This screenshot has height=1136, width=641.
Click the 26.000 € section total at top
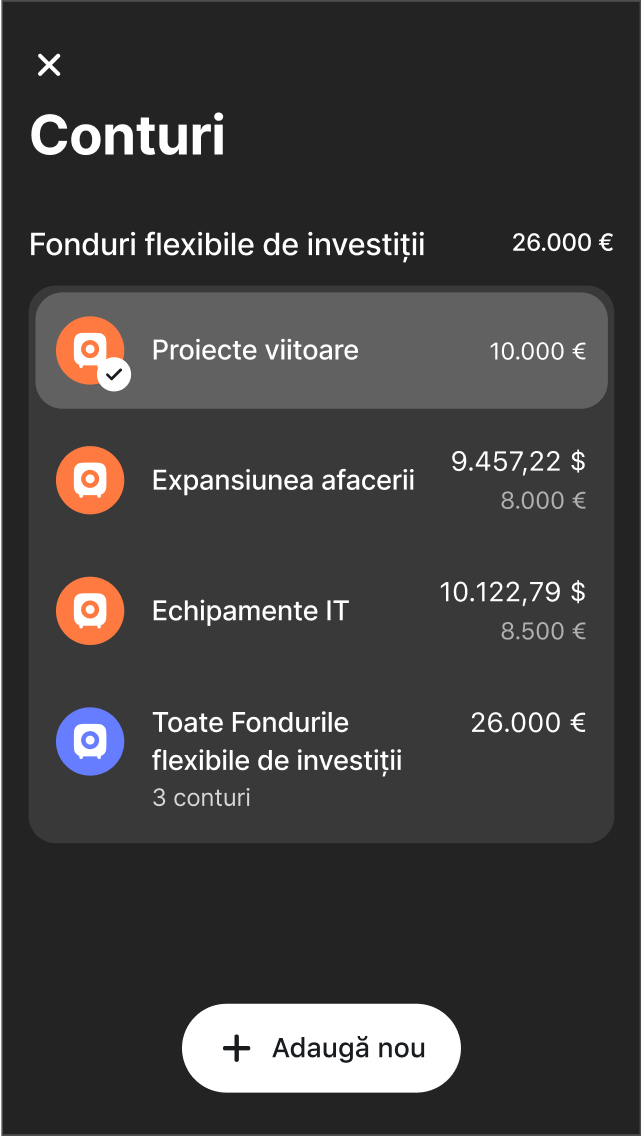(x=563, y=243)
